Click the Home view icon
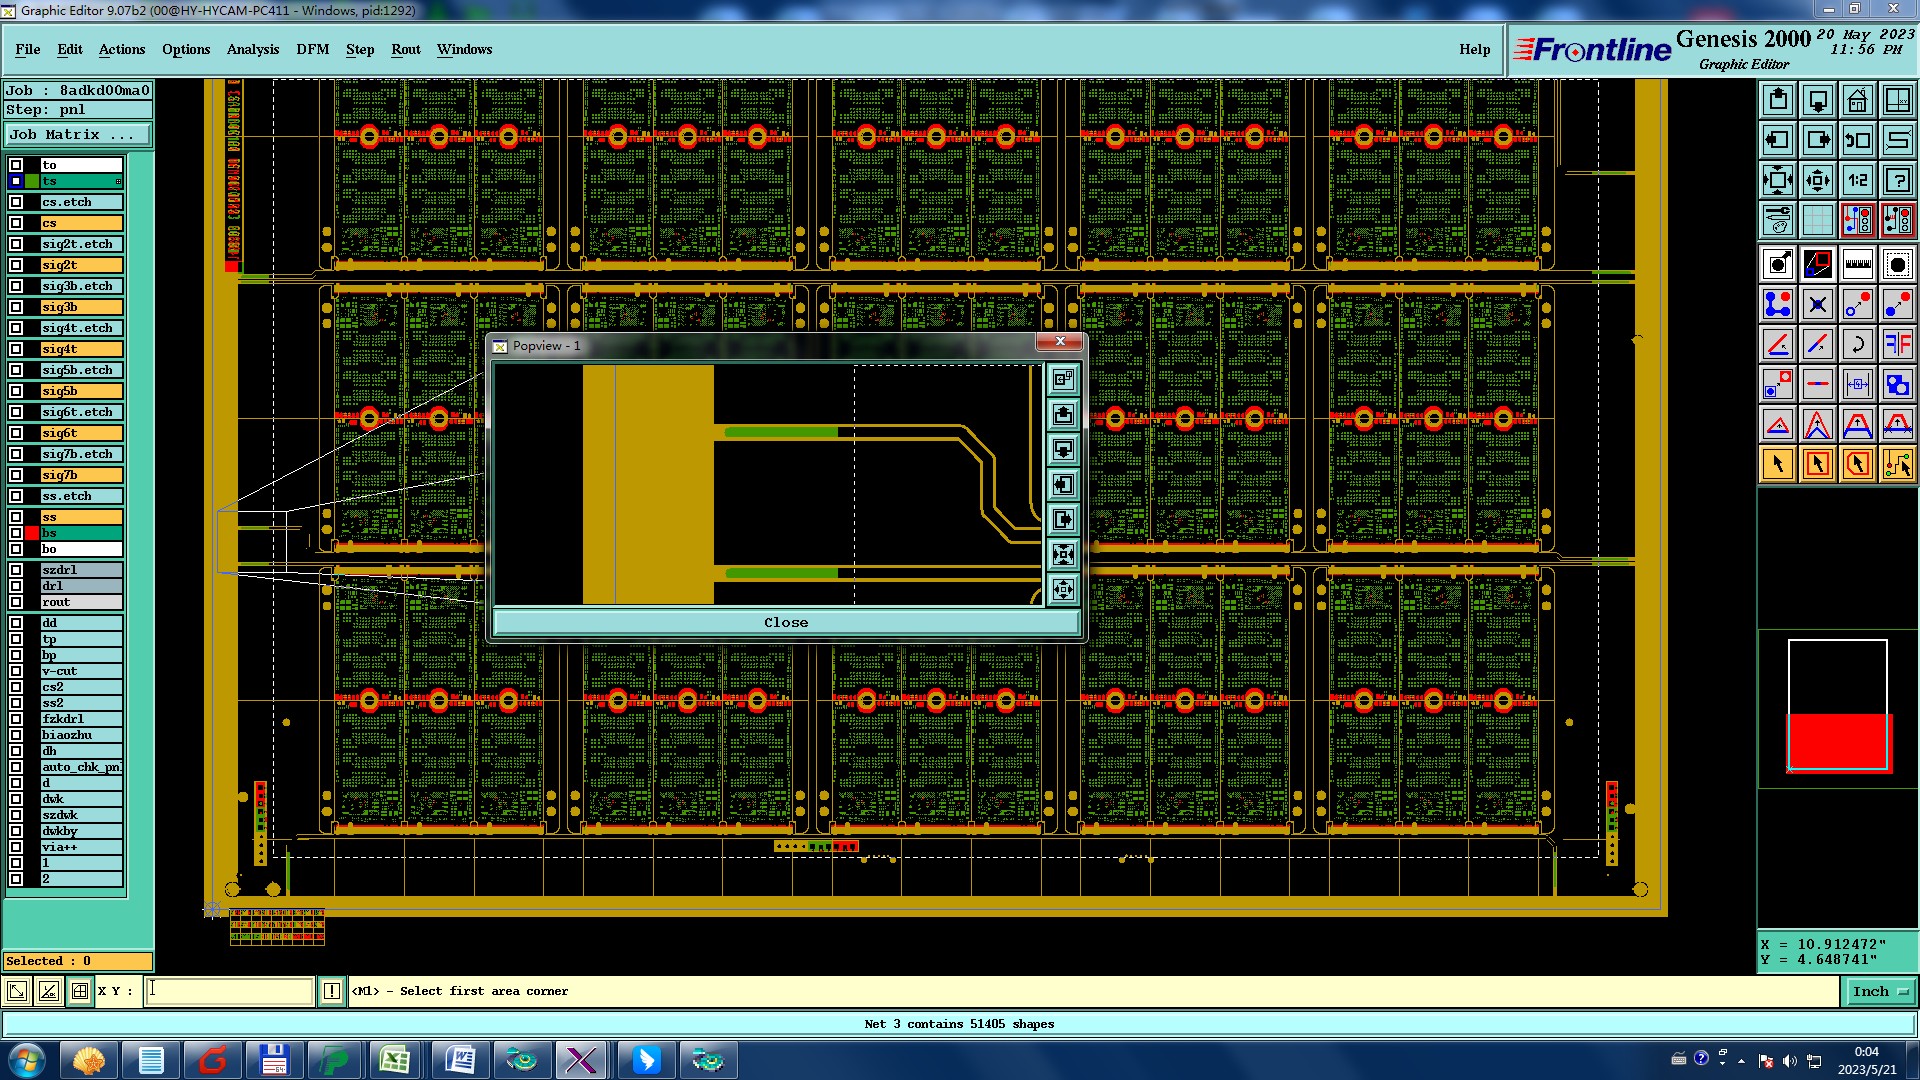The image size is (1920, 1080). pyautogui.click(x=1857, y=100)
